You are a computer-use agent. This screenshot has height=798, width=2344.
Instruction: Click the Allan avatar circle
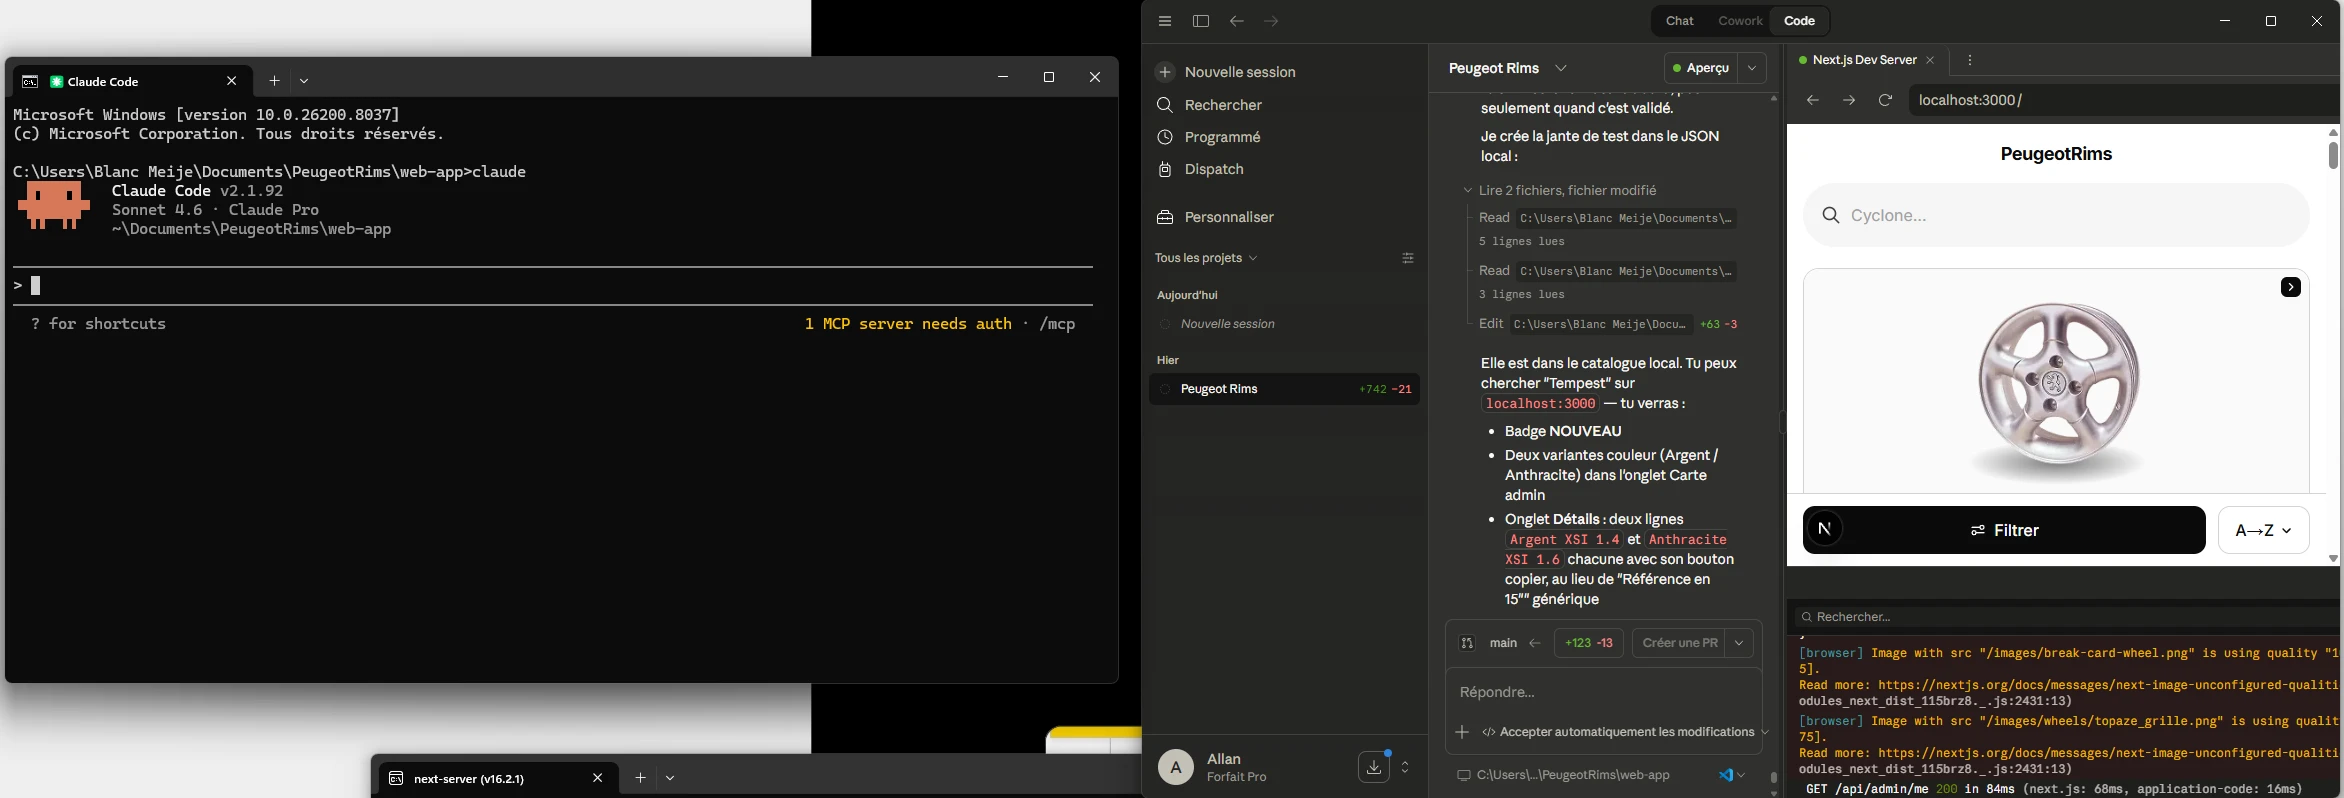point(1176,767)
